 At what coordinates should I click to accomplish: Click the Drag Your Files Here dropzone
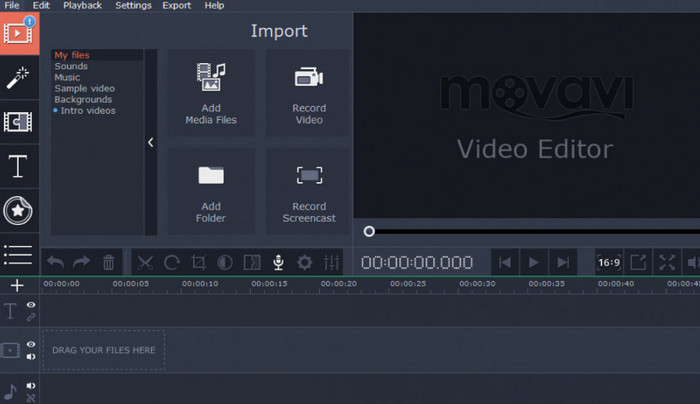pos(104,350)
